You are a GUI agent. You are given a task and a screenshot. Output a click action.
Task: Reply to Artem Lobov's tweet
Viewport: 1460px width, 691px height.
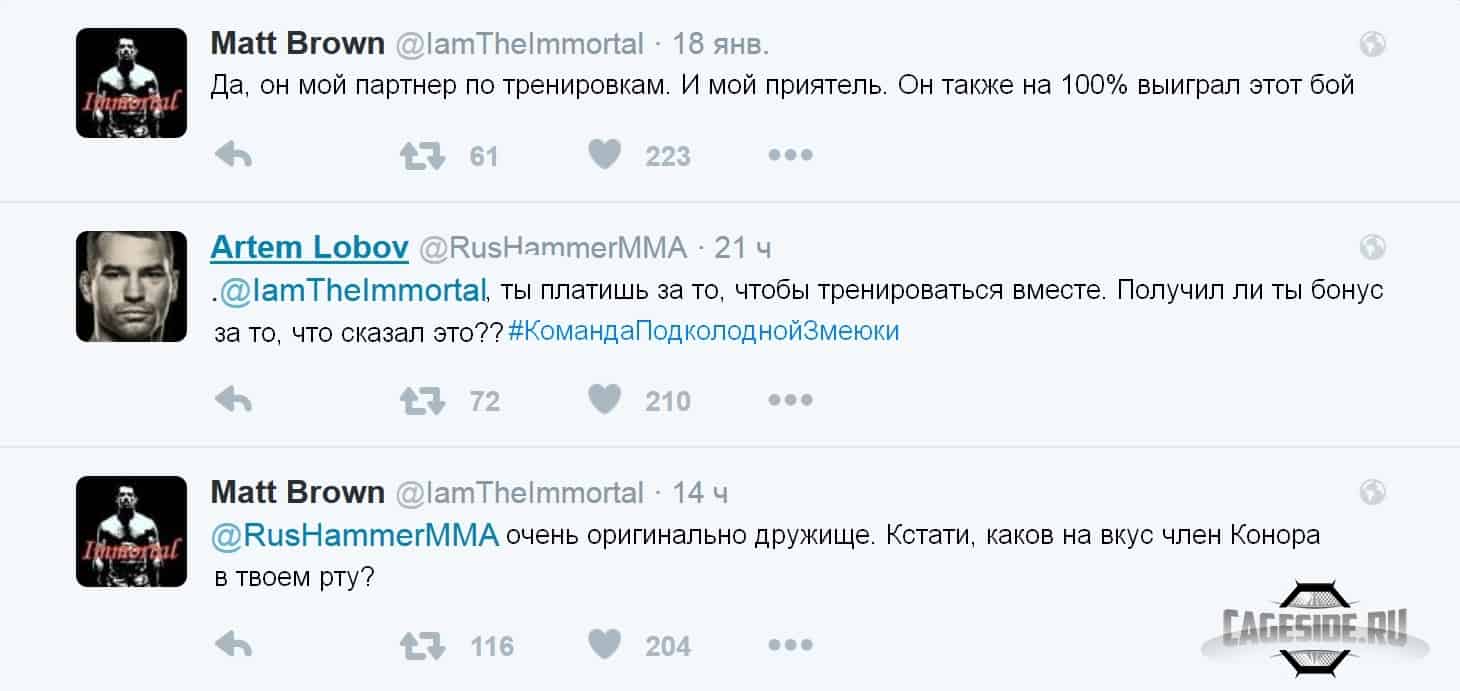(x=233, y=400)
